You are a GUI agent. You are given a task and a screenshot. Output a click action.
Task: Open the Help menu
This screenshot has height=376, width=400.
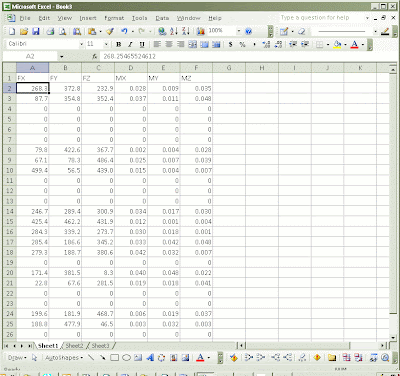215,18
